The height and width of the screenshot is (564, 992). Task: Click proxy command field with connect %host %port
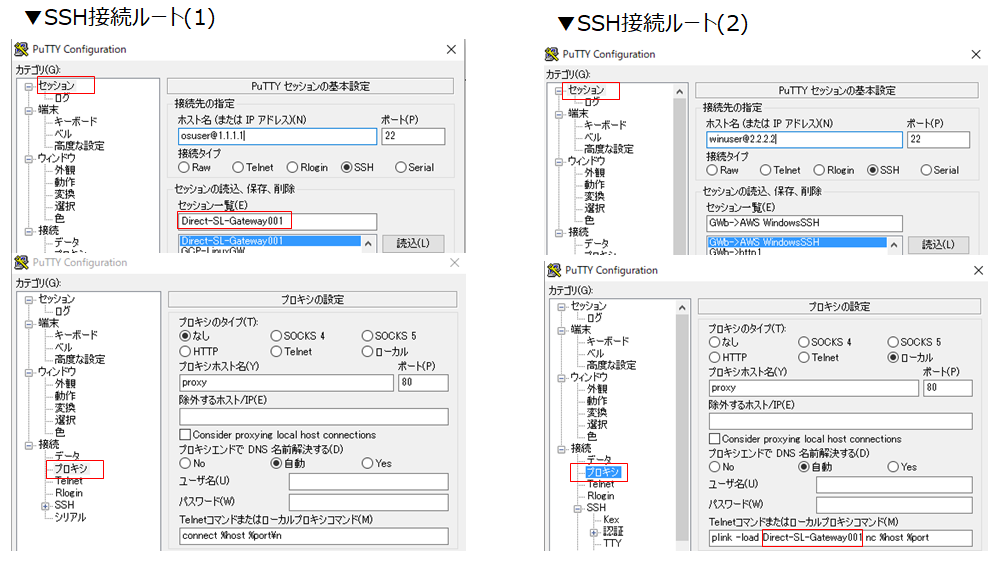click(314, 536)
